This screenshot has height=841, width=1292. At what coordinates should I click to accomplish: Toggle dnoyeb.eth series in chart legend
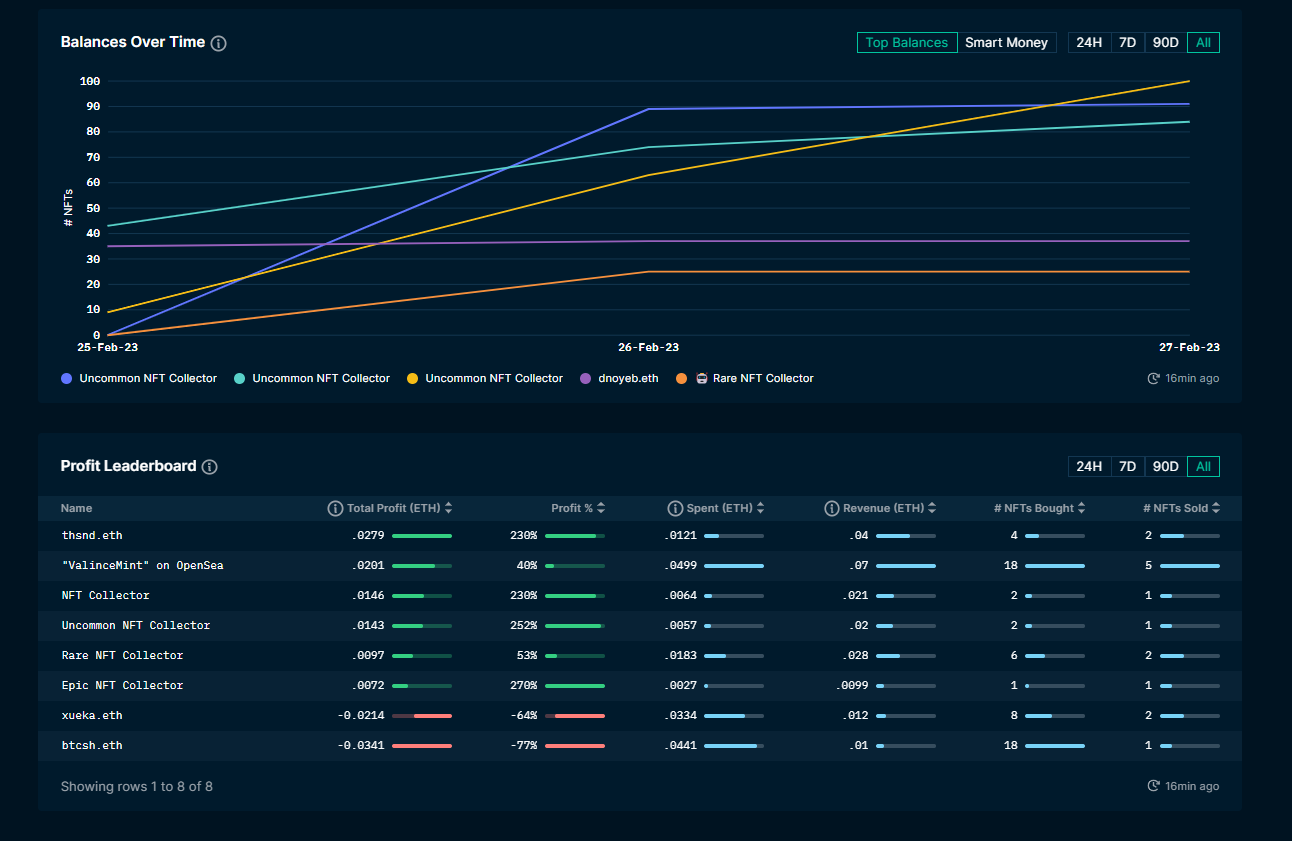[619, 379]
